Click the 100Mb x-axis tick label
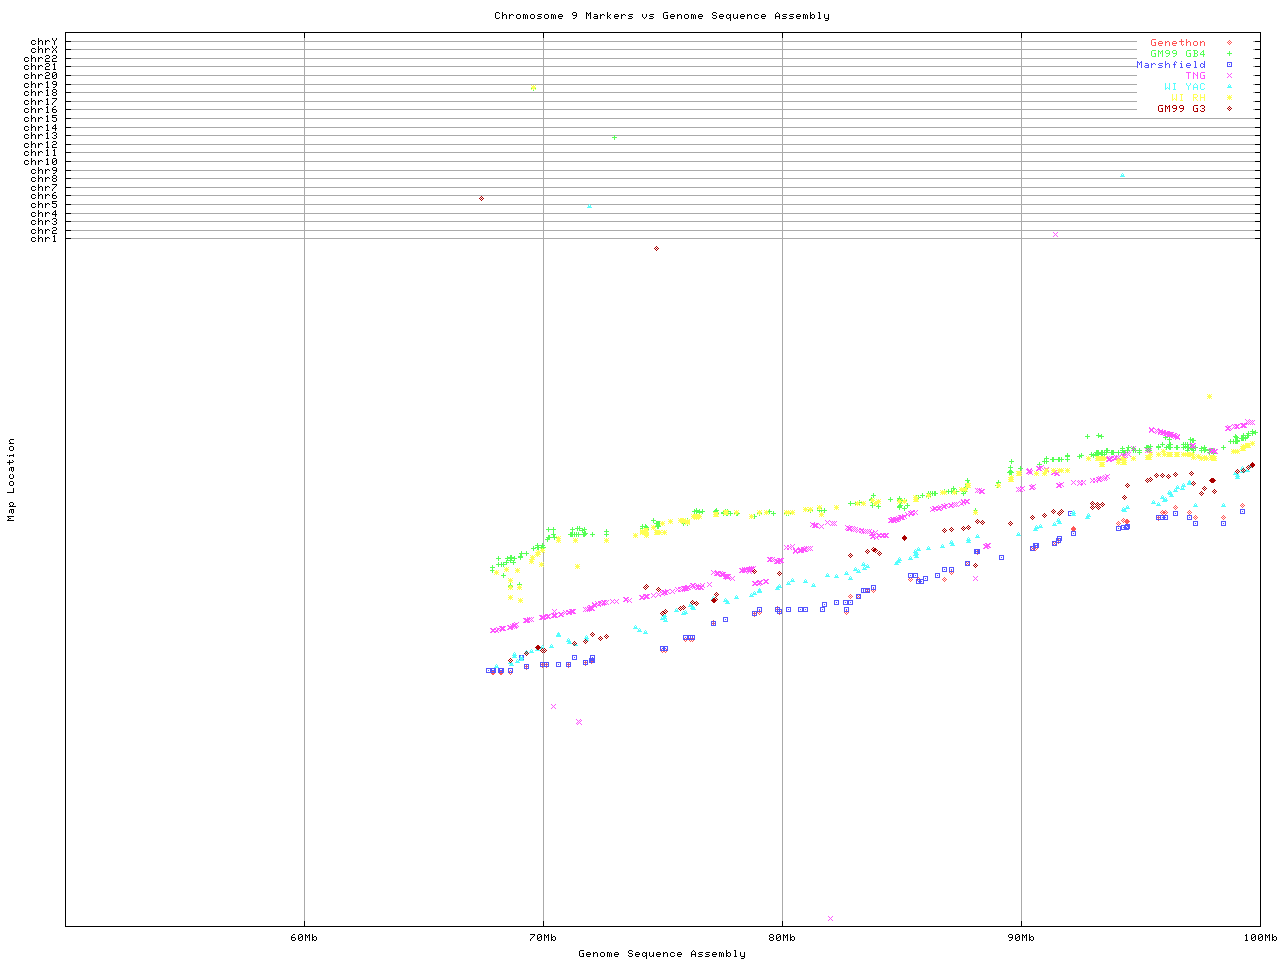 coord(1259,938)
